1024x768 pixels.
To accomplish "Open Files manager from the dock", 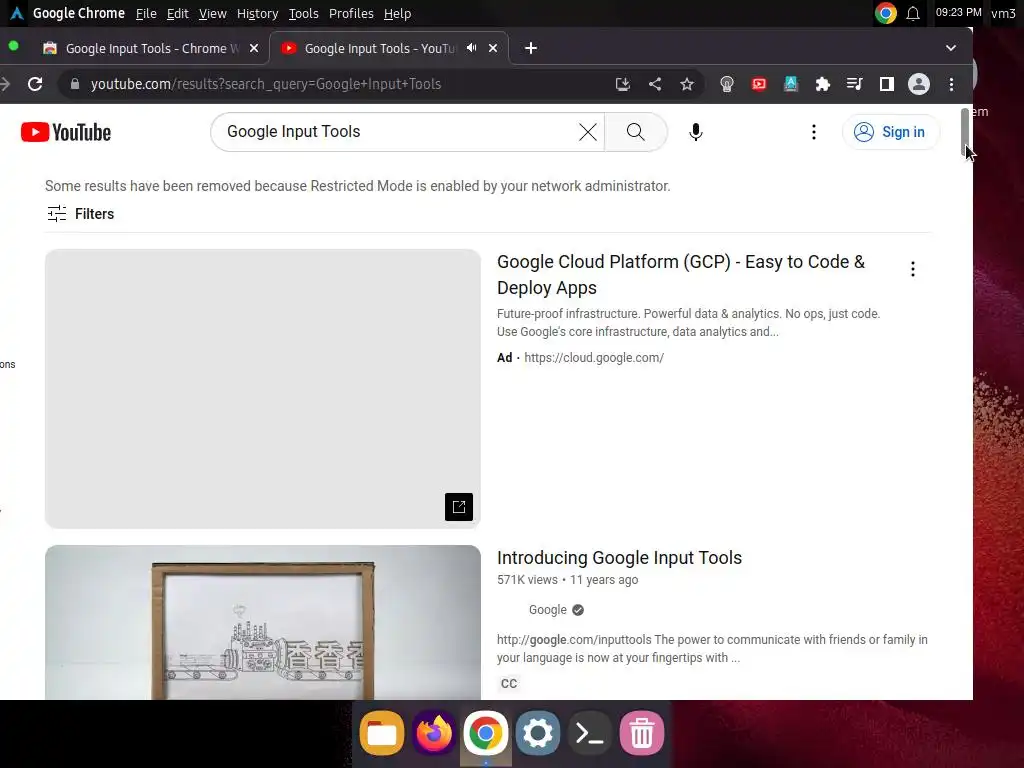I will coord(382,733).
